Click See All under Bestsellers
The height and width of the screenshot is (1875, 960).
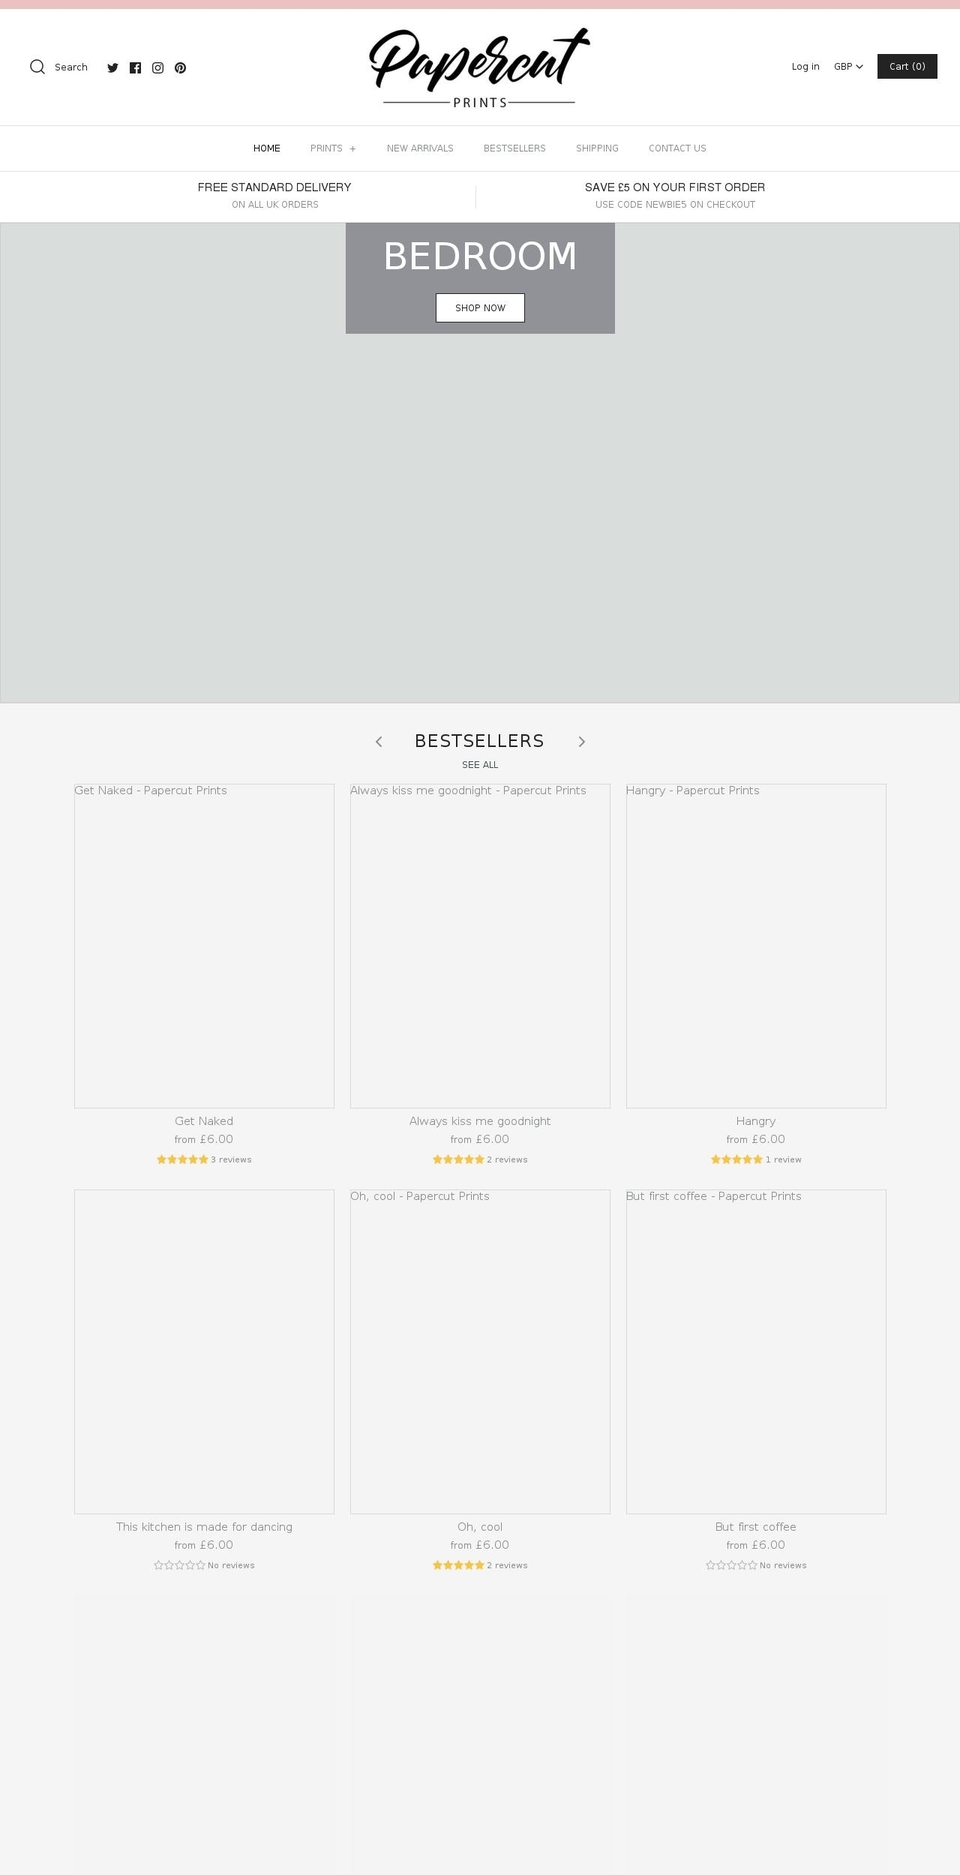click(480, 765)
